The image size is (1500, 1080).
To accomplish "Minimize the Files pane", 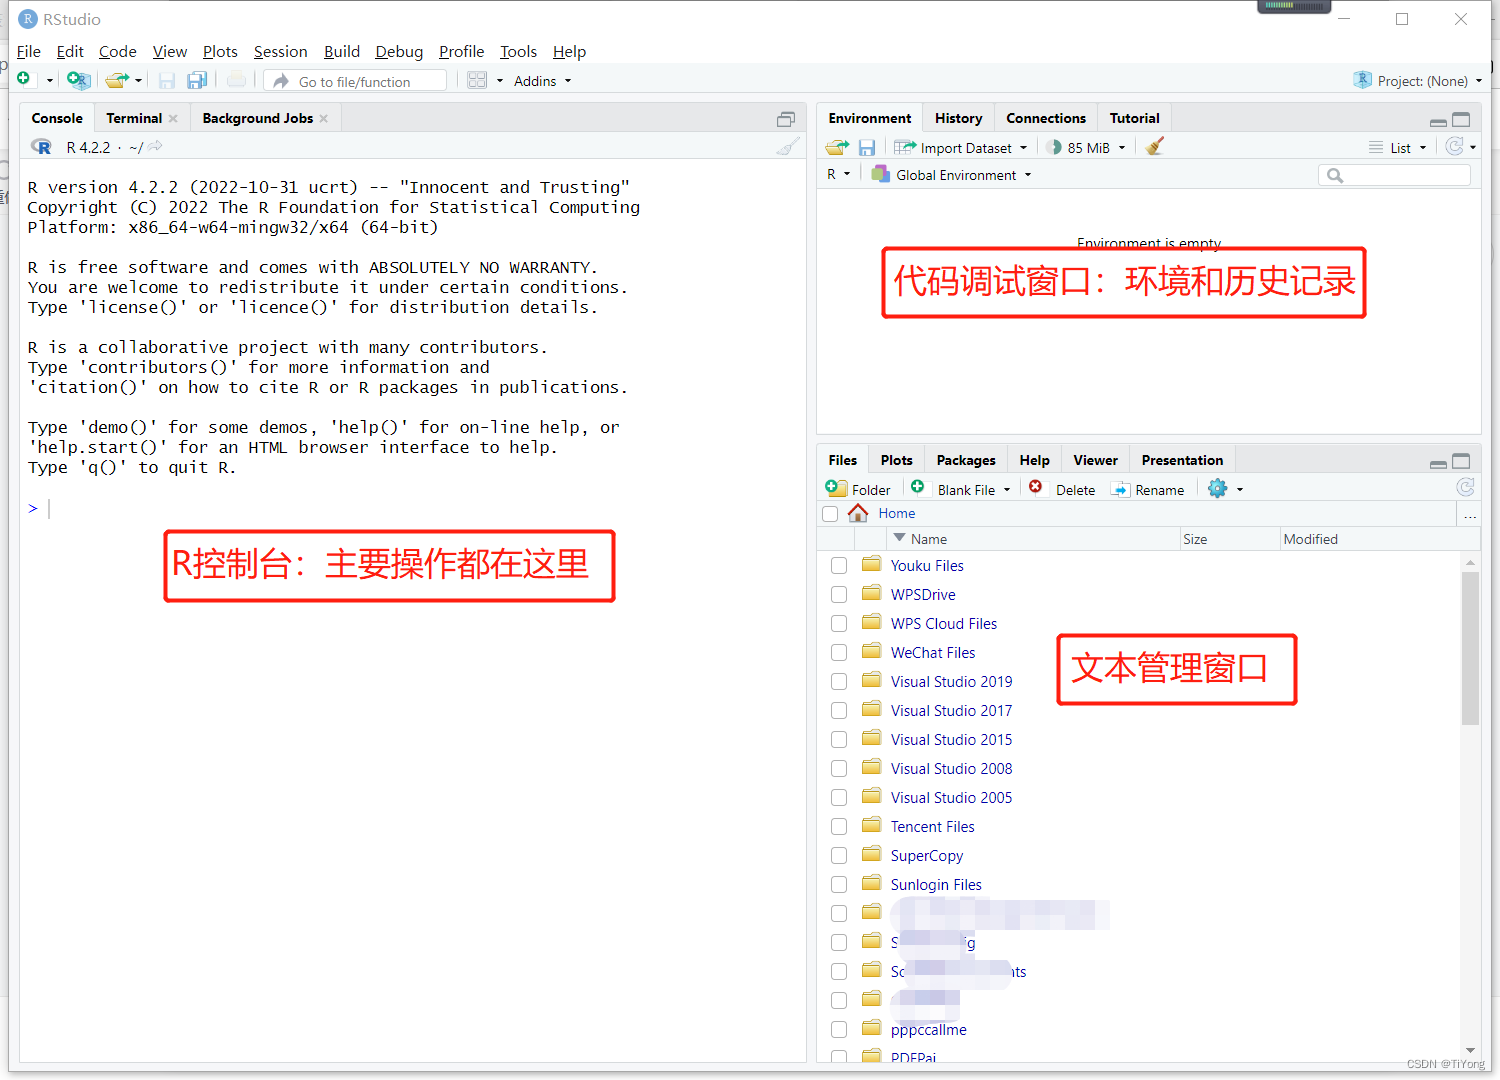I will click(x=1438, y=463).
